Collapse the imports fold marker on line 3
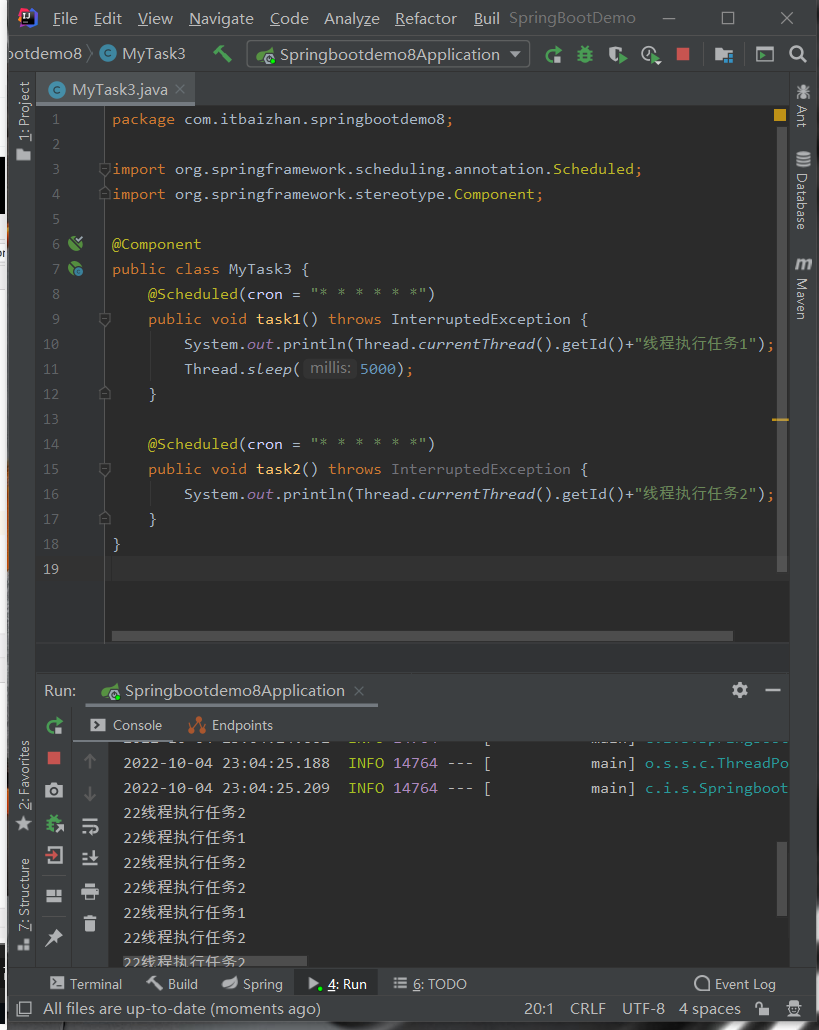Viewport: 819px width, 1030px height. pos(104,169)
